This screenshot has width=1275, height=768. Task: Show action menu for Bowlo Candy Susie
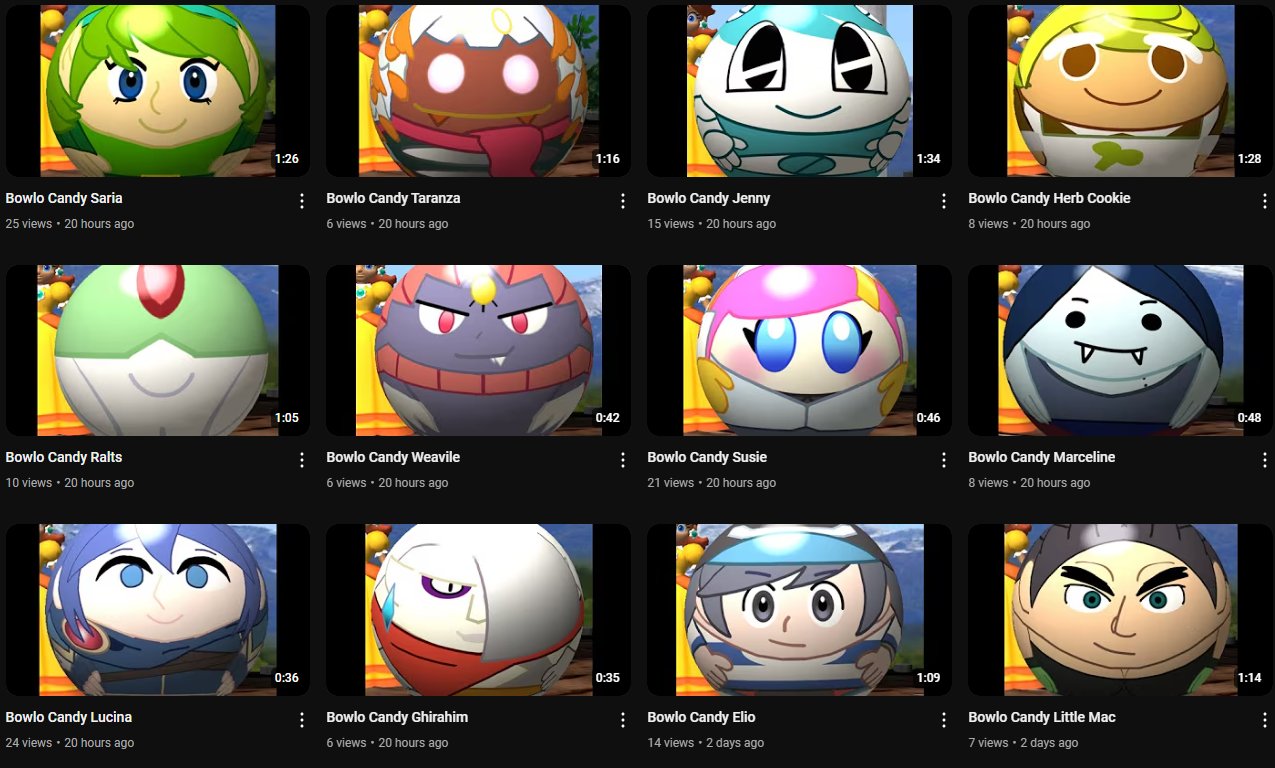[943, 460]
